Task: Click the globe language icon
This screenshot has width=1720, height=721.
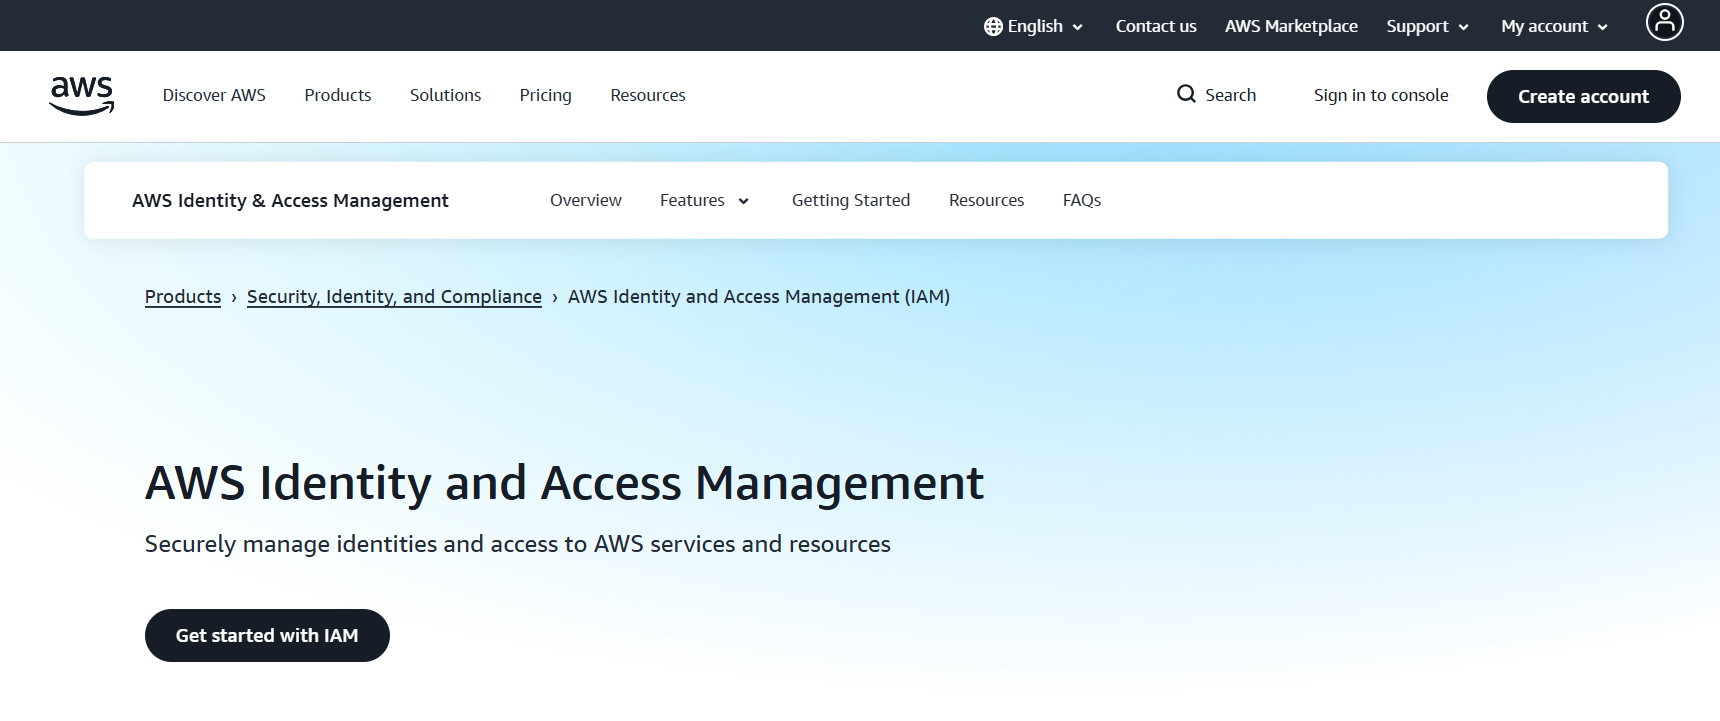Action: tap(993, 27)
